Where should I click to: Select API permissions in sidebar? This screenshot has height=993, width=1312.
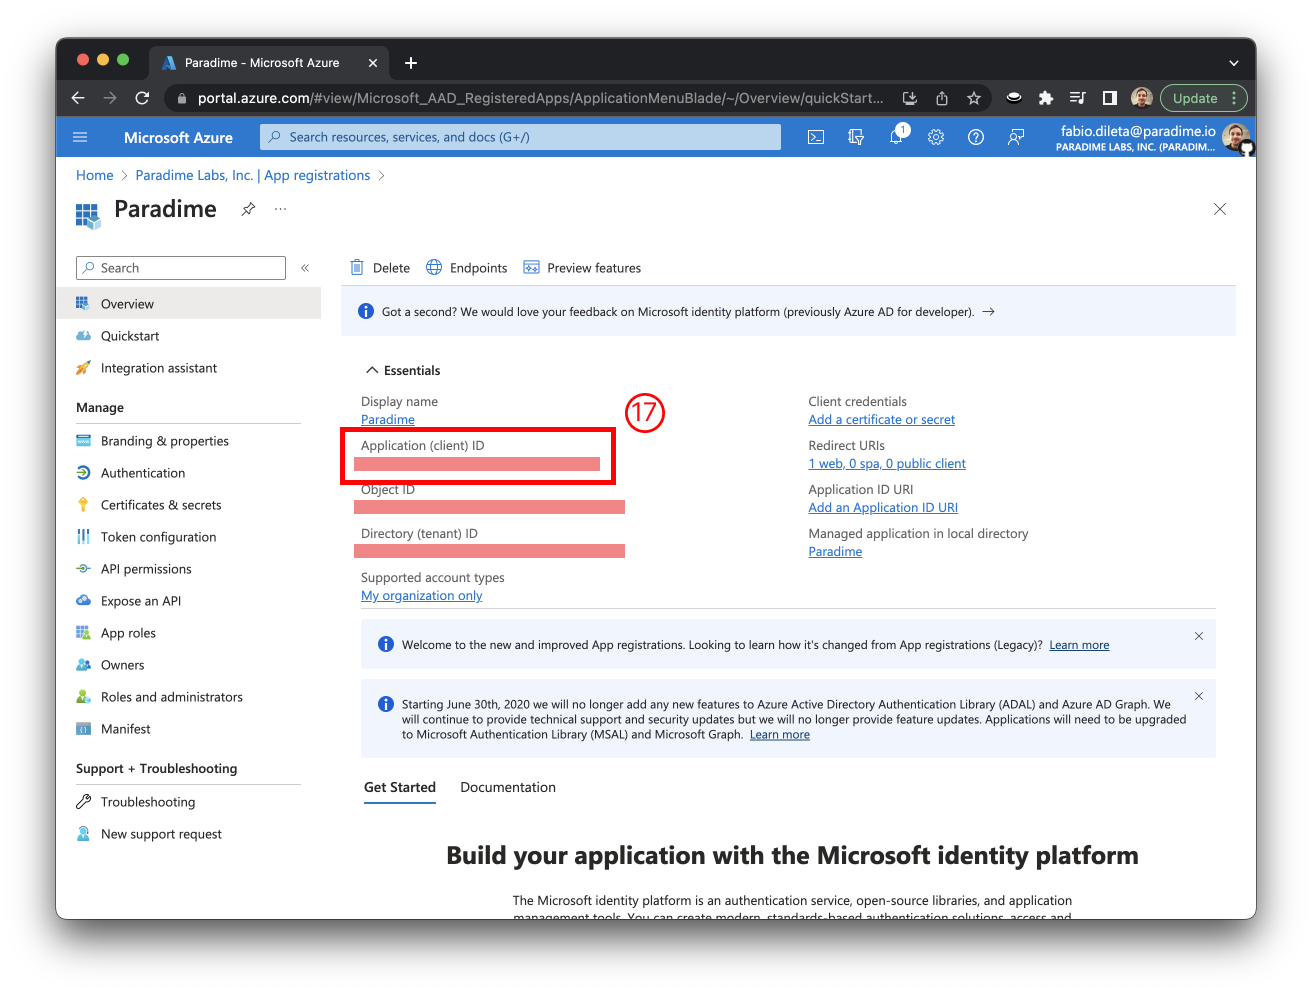[x=146, y=569]
